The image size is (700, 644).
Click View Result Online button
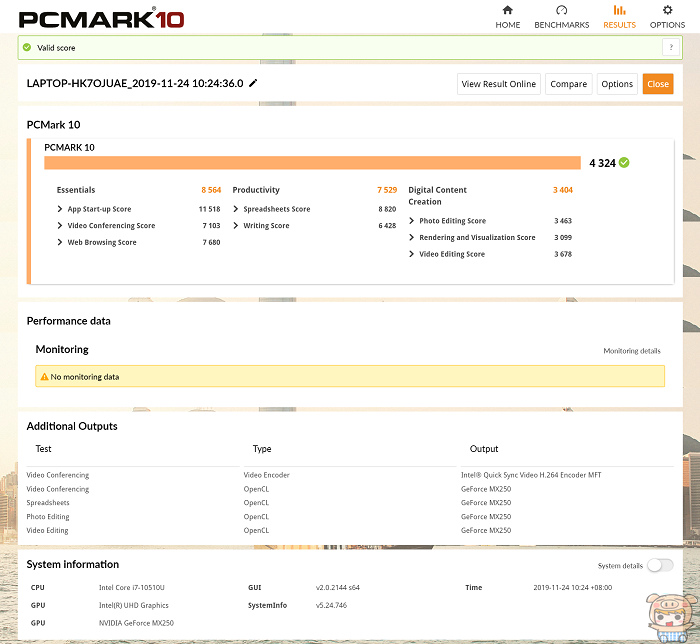point(499,84)
